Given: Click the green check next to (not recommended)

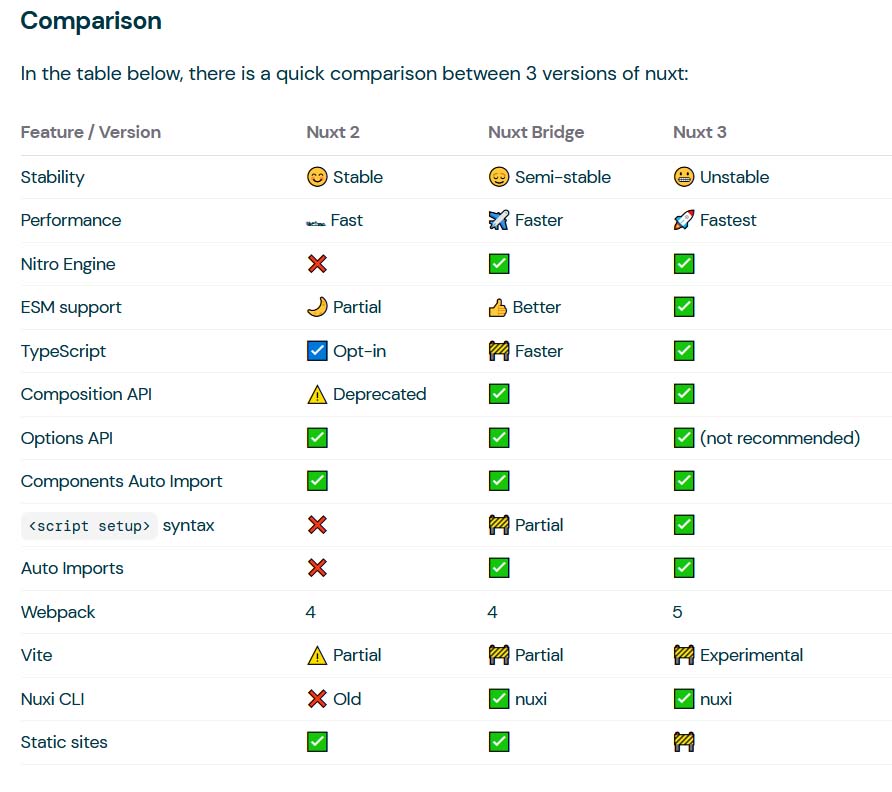Looking at the screenshot, I should pyautogui.click(x=684, y=438).
